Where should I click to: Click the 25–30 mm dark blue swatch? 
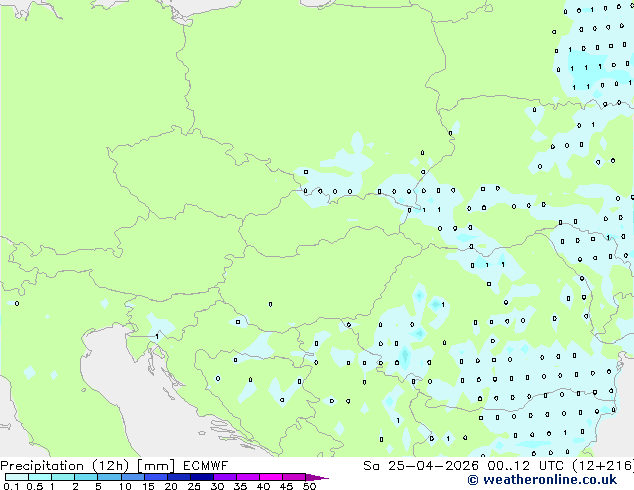202,477
